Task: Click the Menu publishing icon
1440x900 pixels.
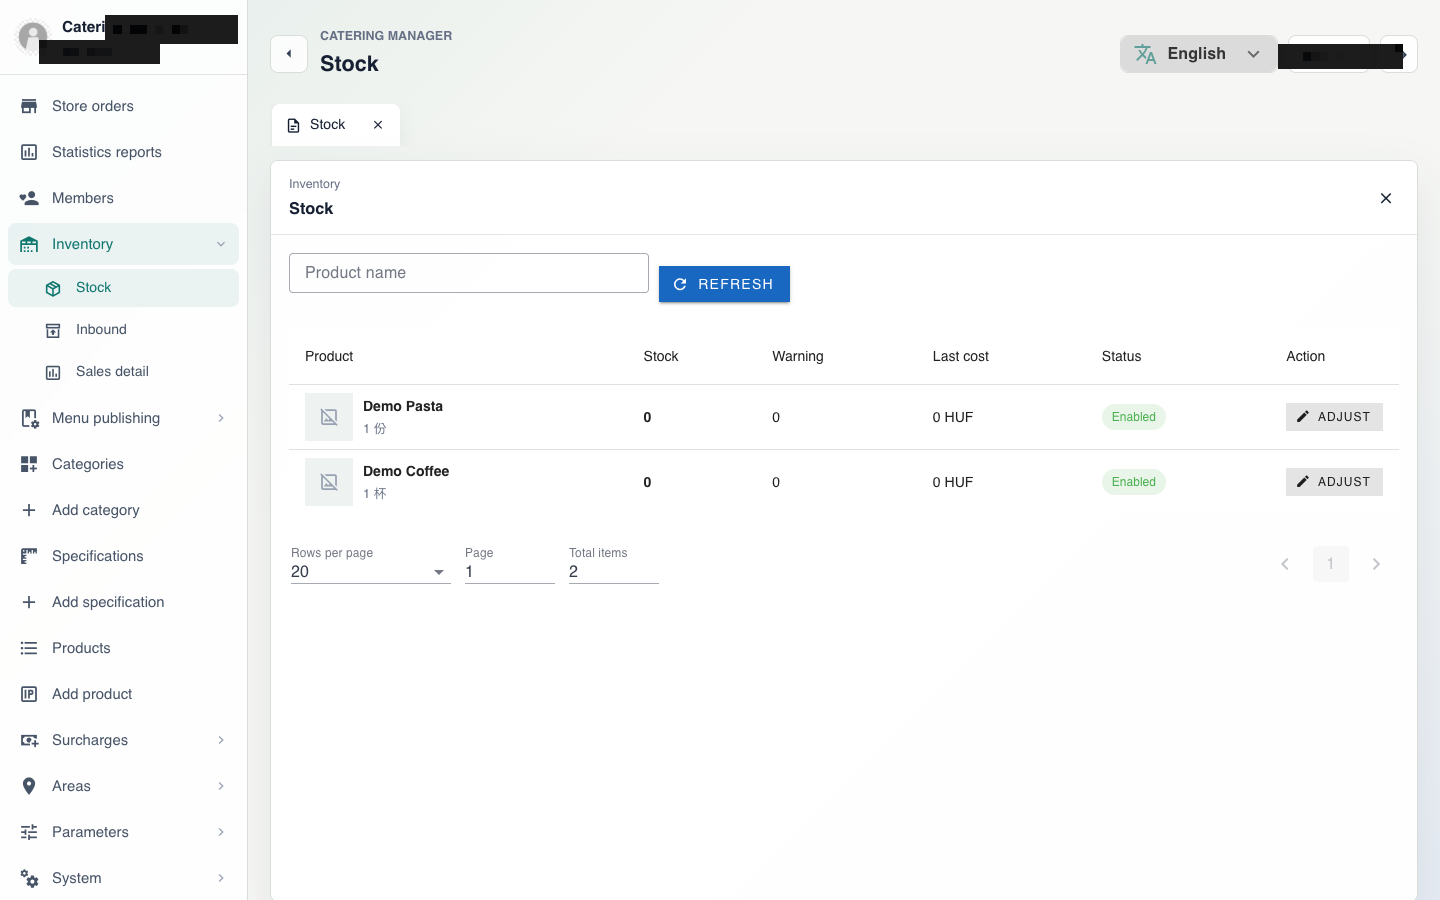Action: point(29,418)
